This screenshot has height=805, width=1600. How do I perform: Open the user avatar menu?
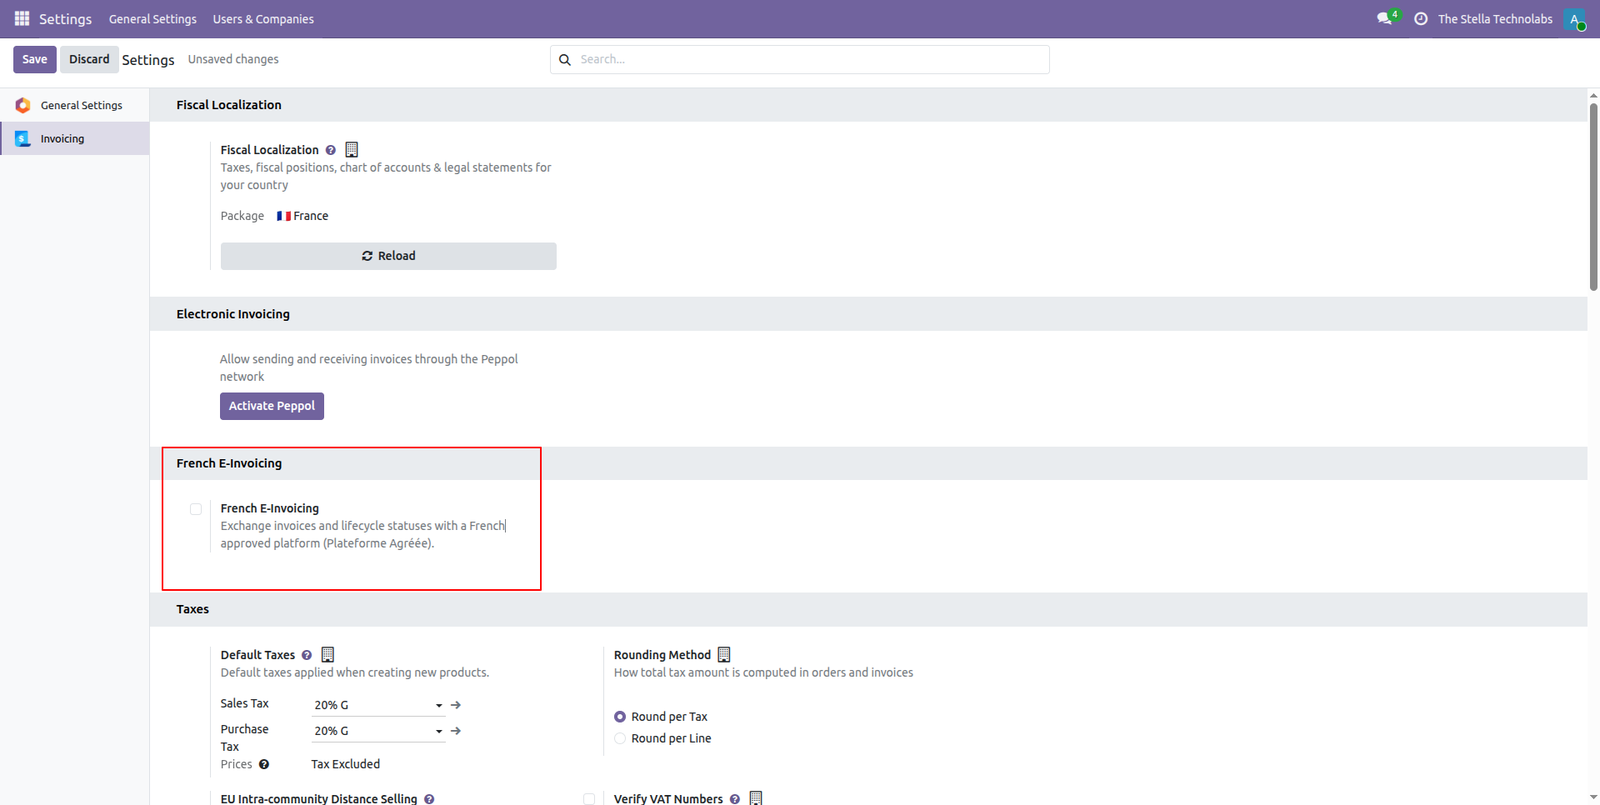(1575, 19)
